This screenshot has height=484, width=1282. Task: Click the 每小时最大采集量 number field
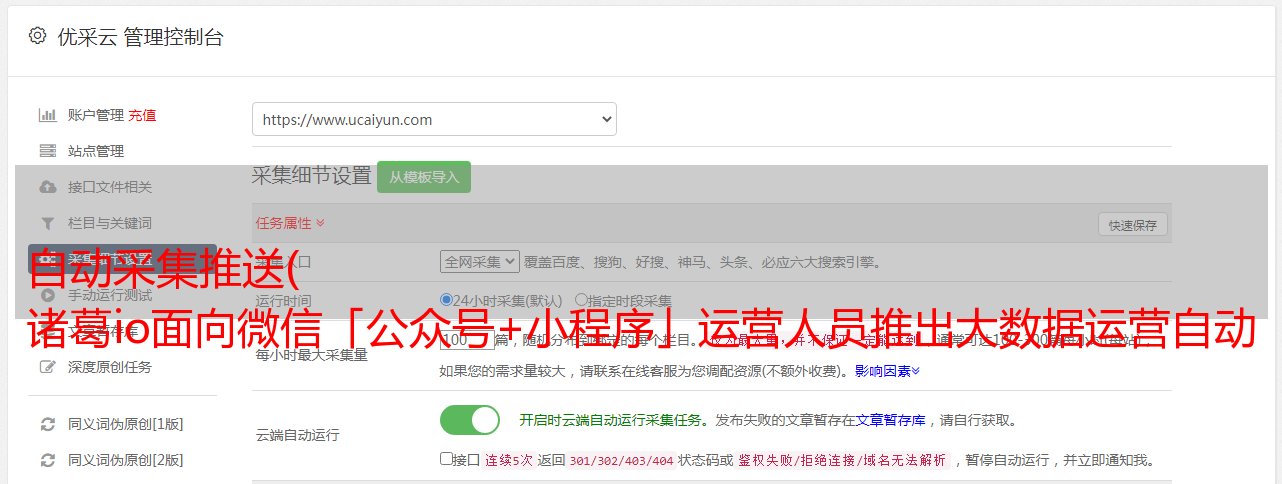click(467, 339)
